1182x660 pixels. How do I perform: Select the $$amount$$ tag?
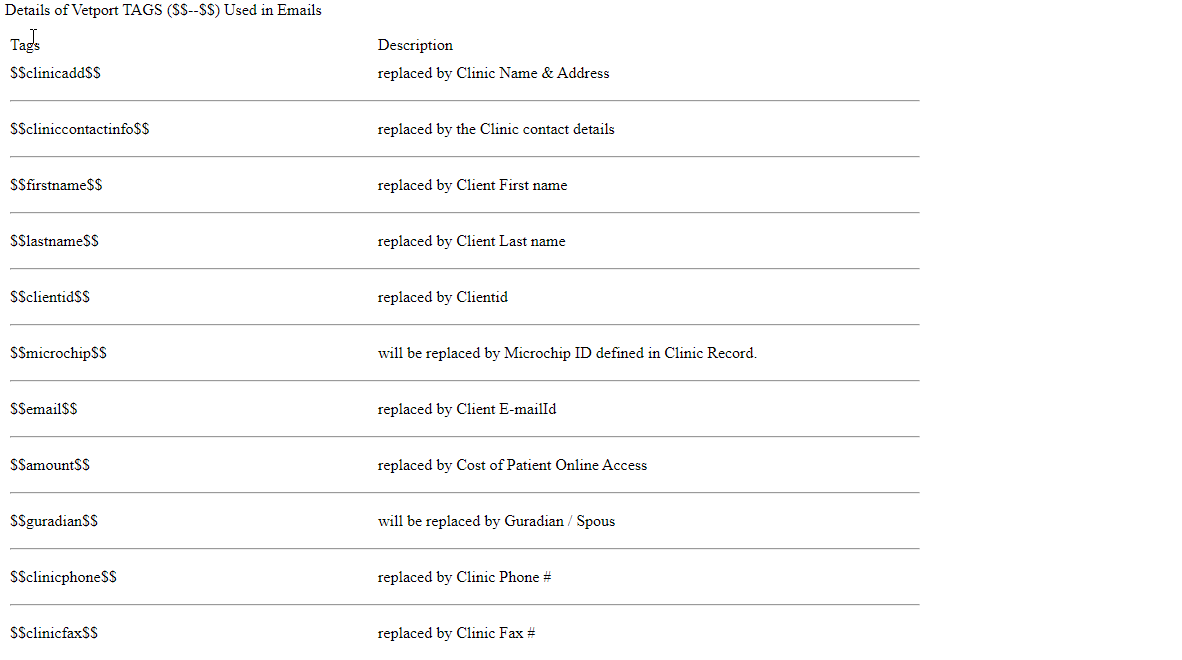(50, 465)
